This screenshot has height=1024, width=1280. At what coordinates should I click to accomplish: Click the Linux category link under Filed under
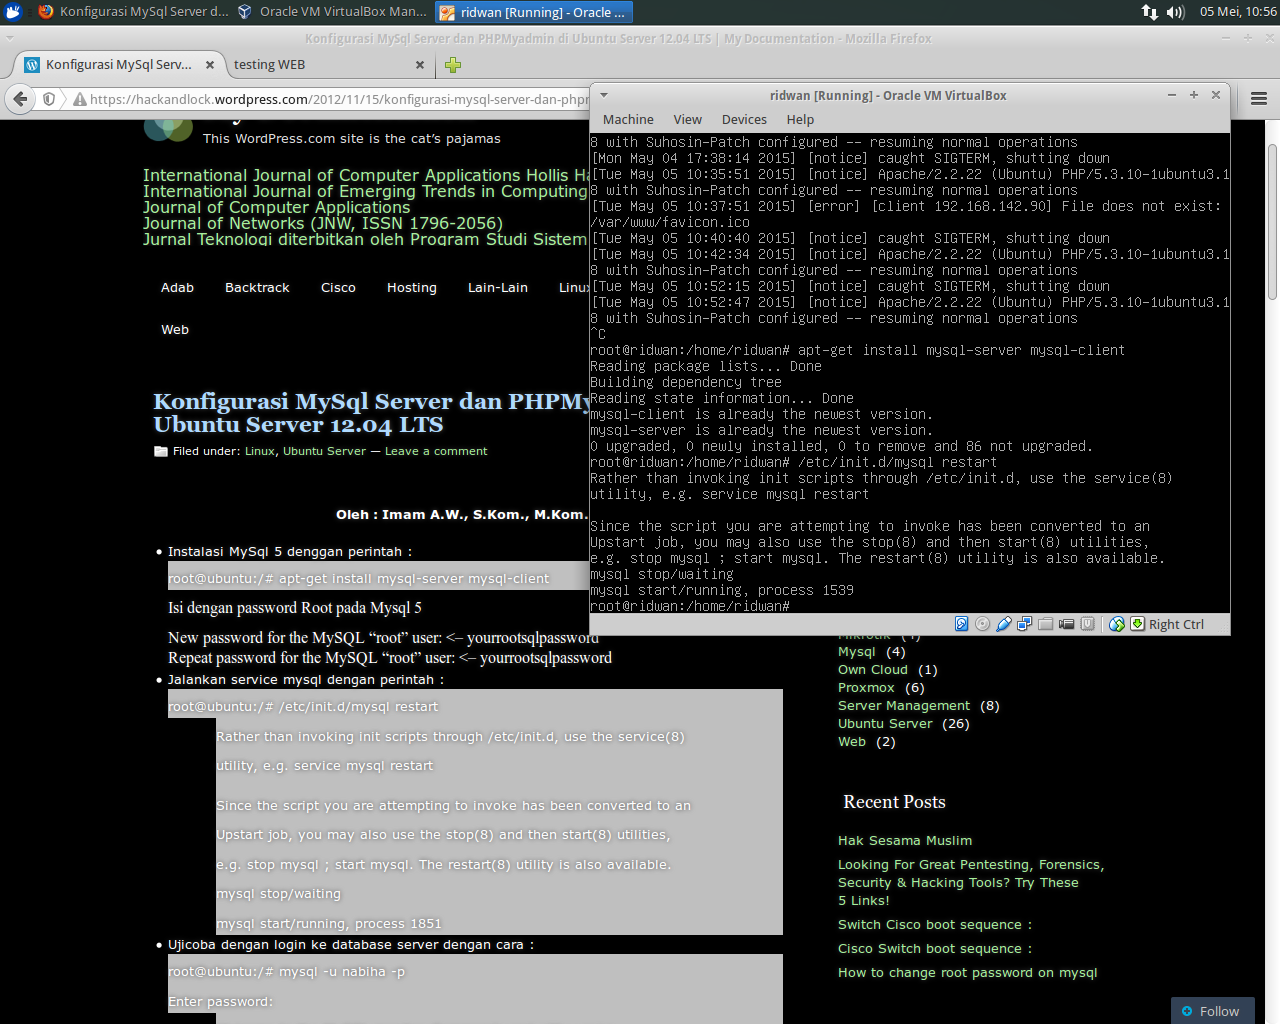pyautogui.click(x=260, y=451)
